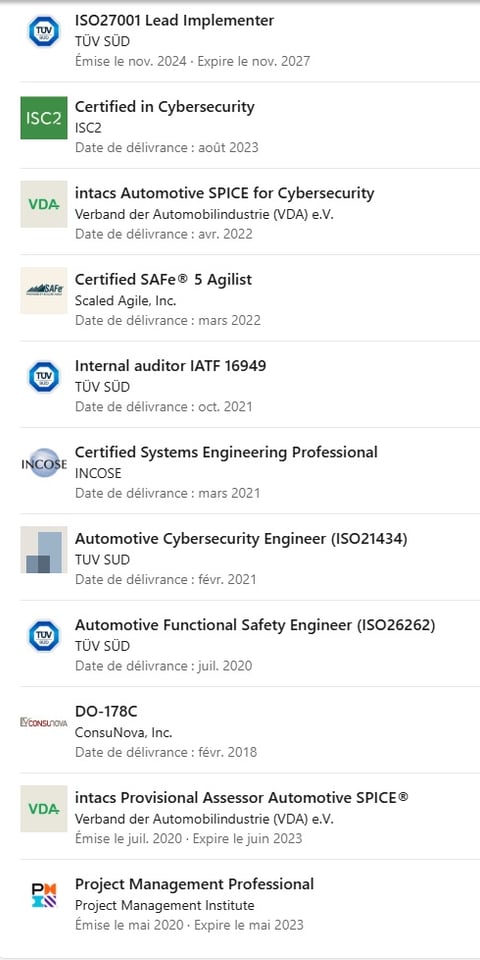Open Certified in Cybersecurity title
480x960 pixels.
pyautogui.click(x=165, y=107)
